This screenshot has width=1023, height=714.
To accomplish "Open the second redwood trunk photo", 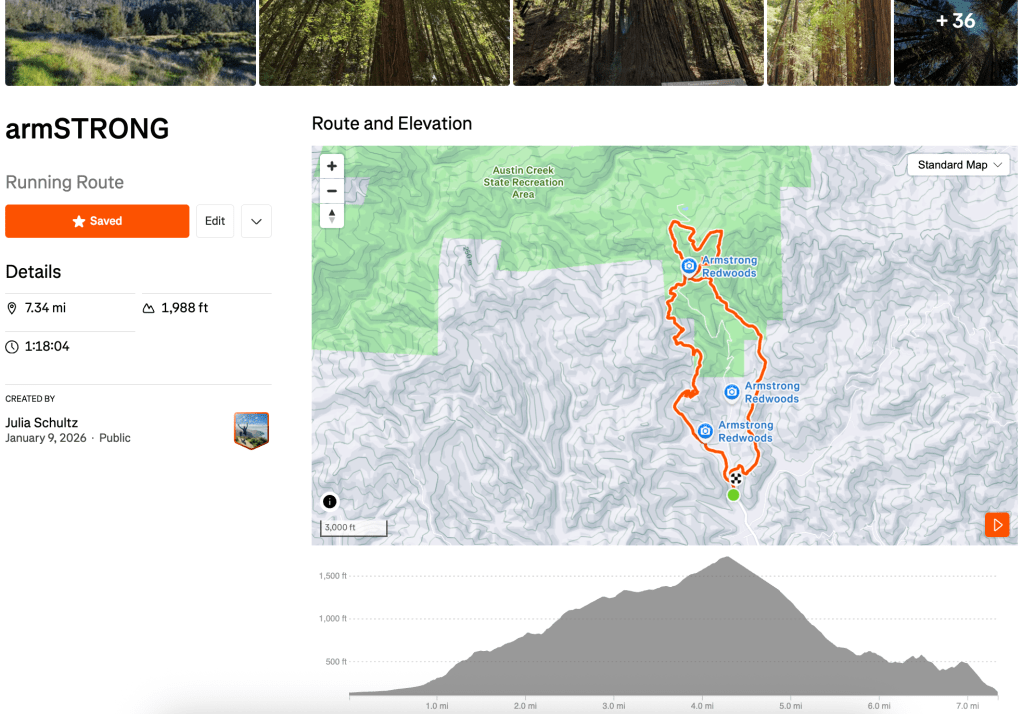I will click(385, 42).
